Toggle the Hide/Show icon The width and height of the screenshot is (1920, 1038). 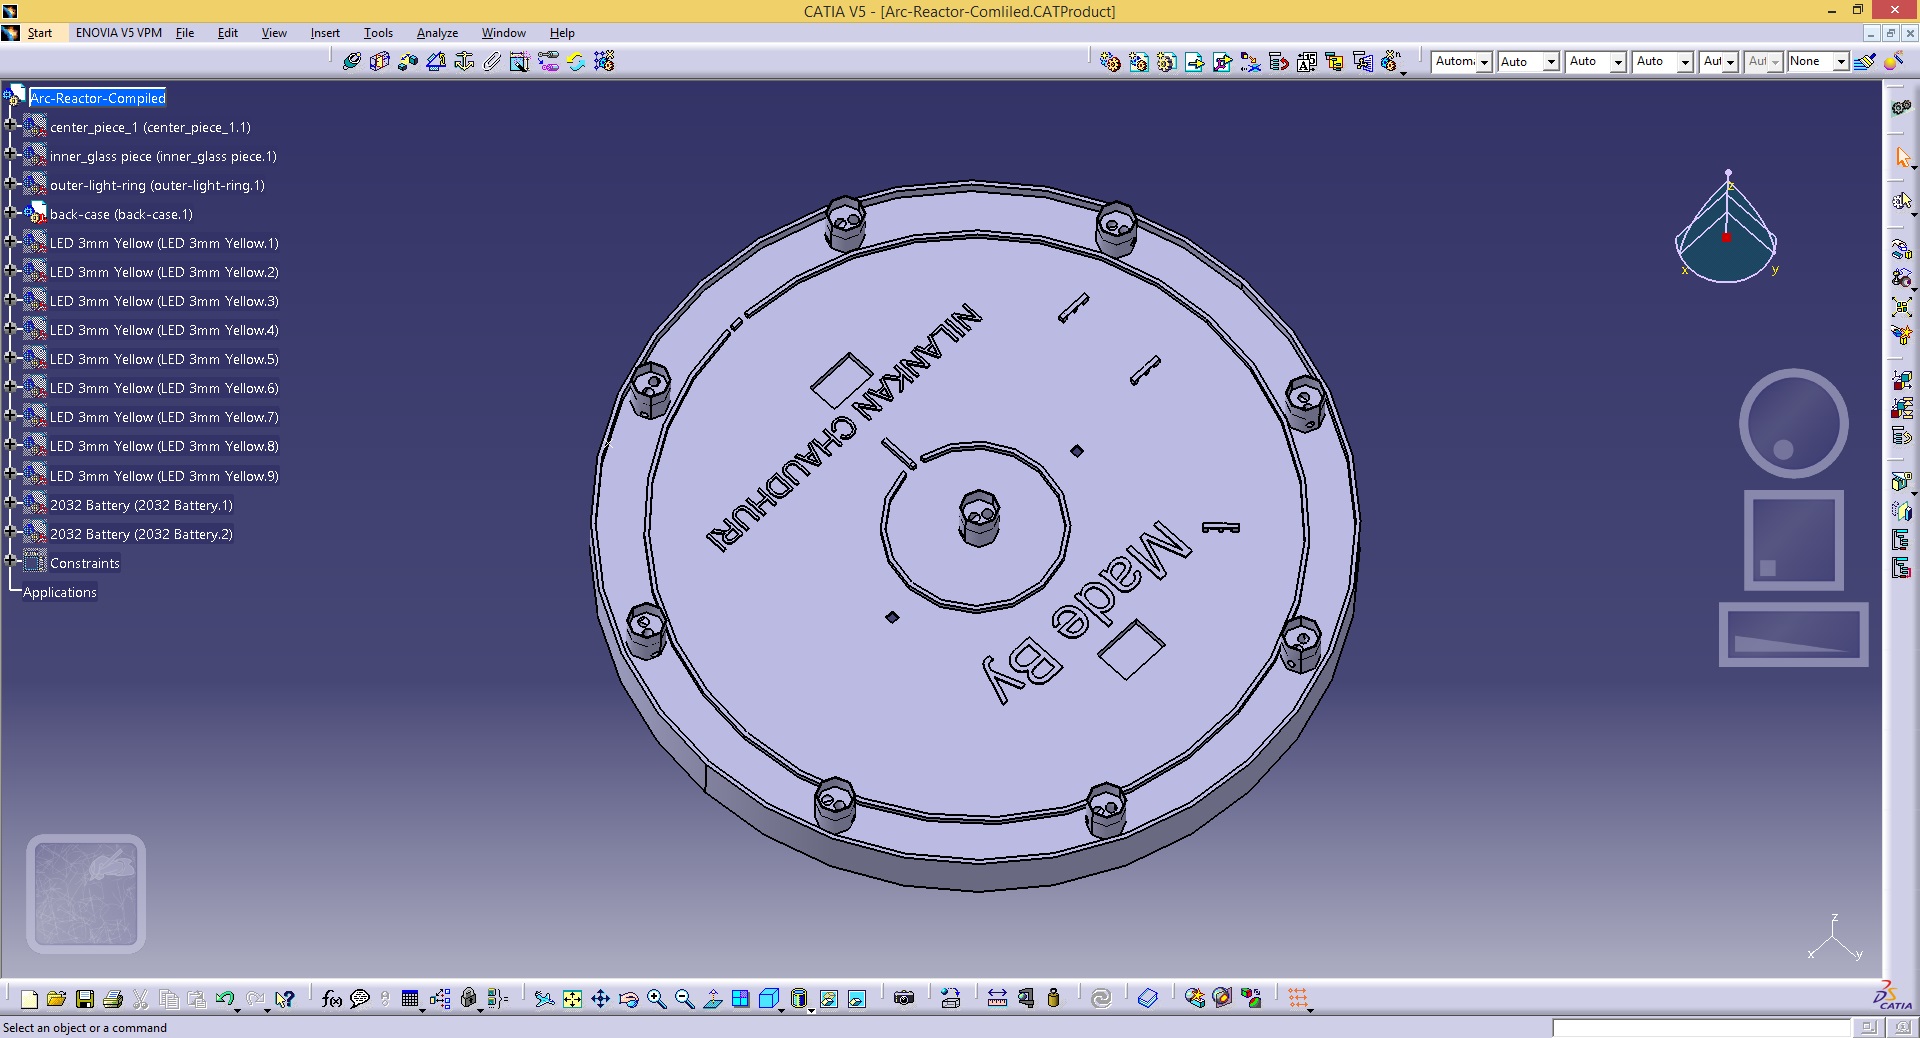829,998
